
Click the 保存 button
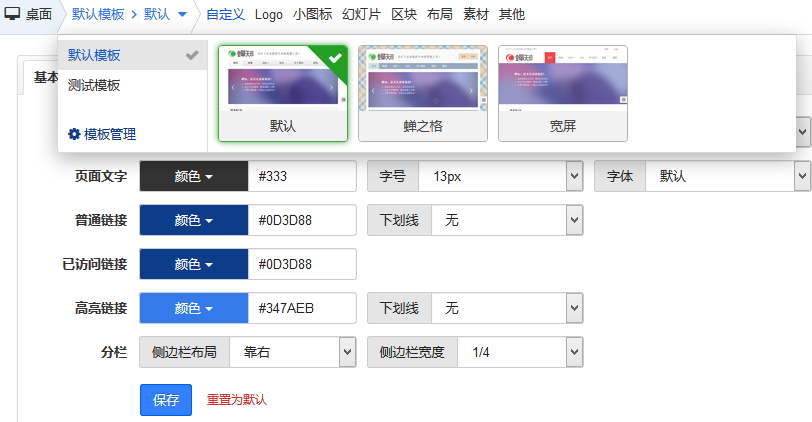166,400
